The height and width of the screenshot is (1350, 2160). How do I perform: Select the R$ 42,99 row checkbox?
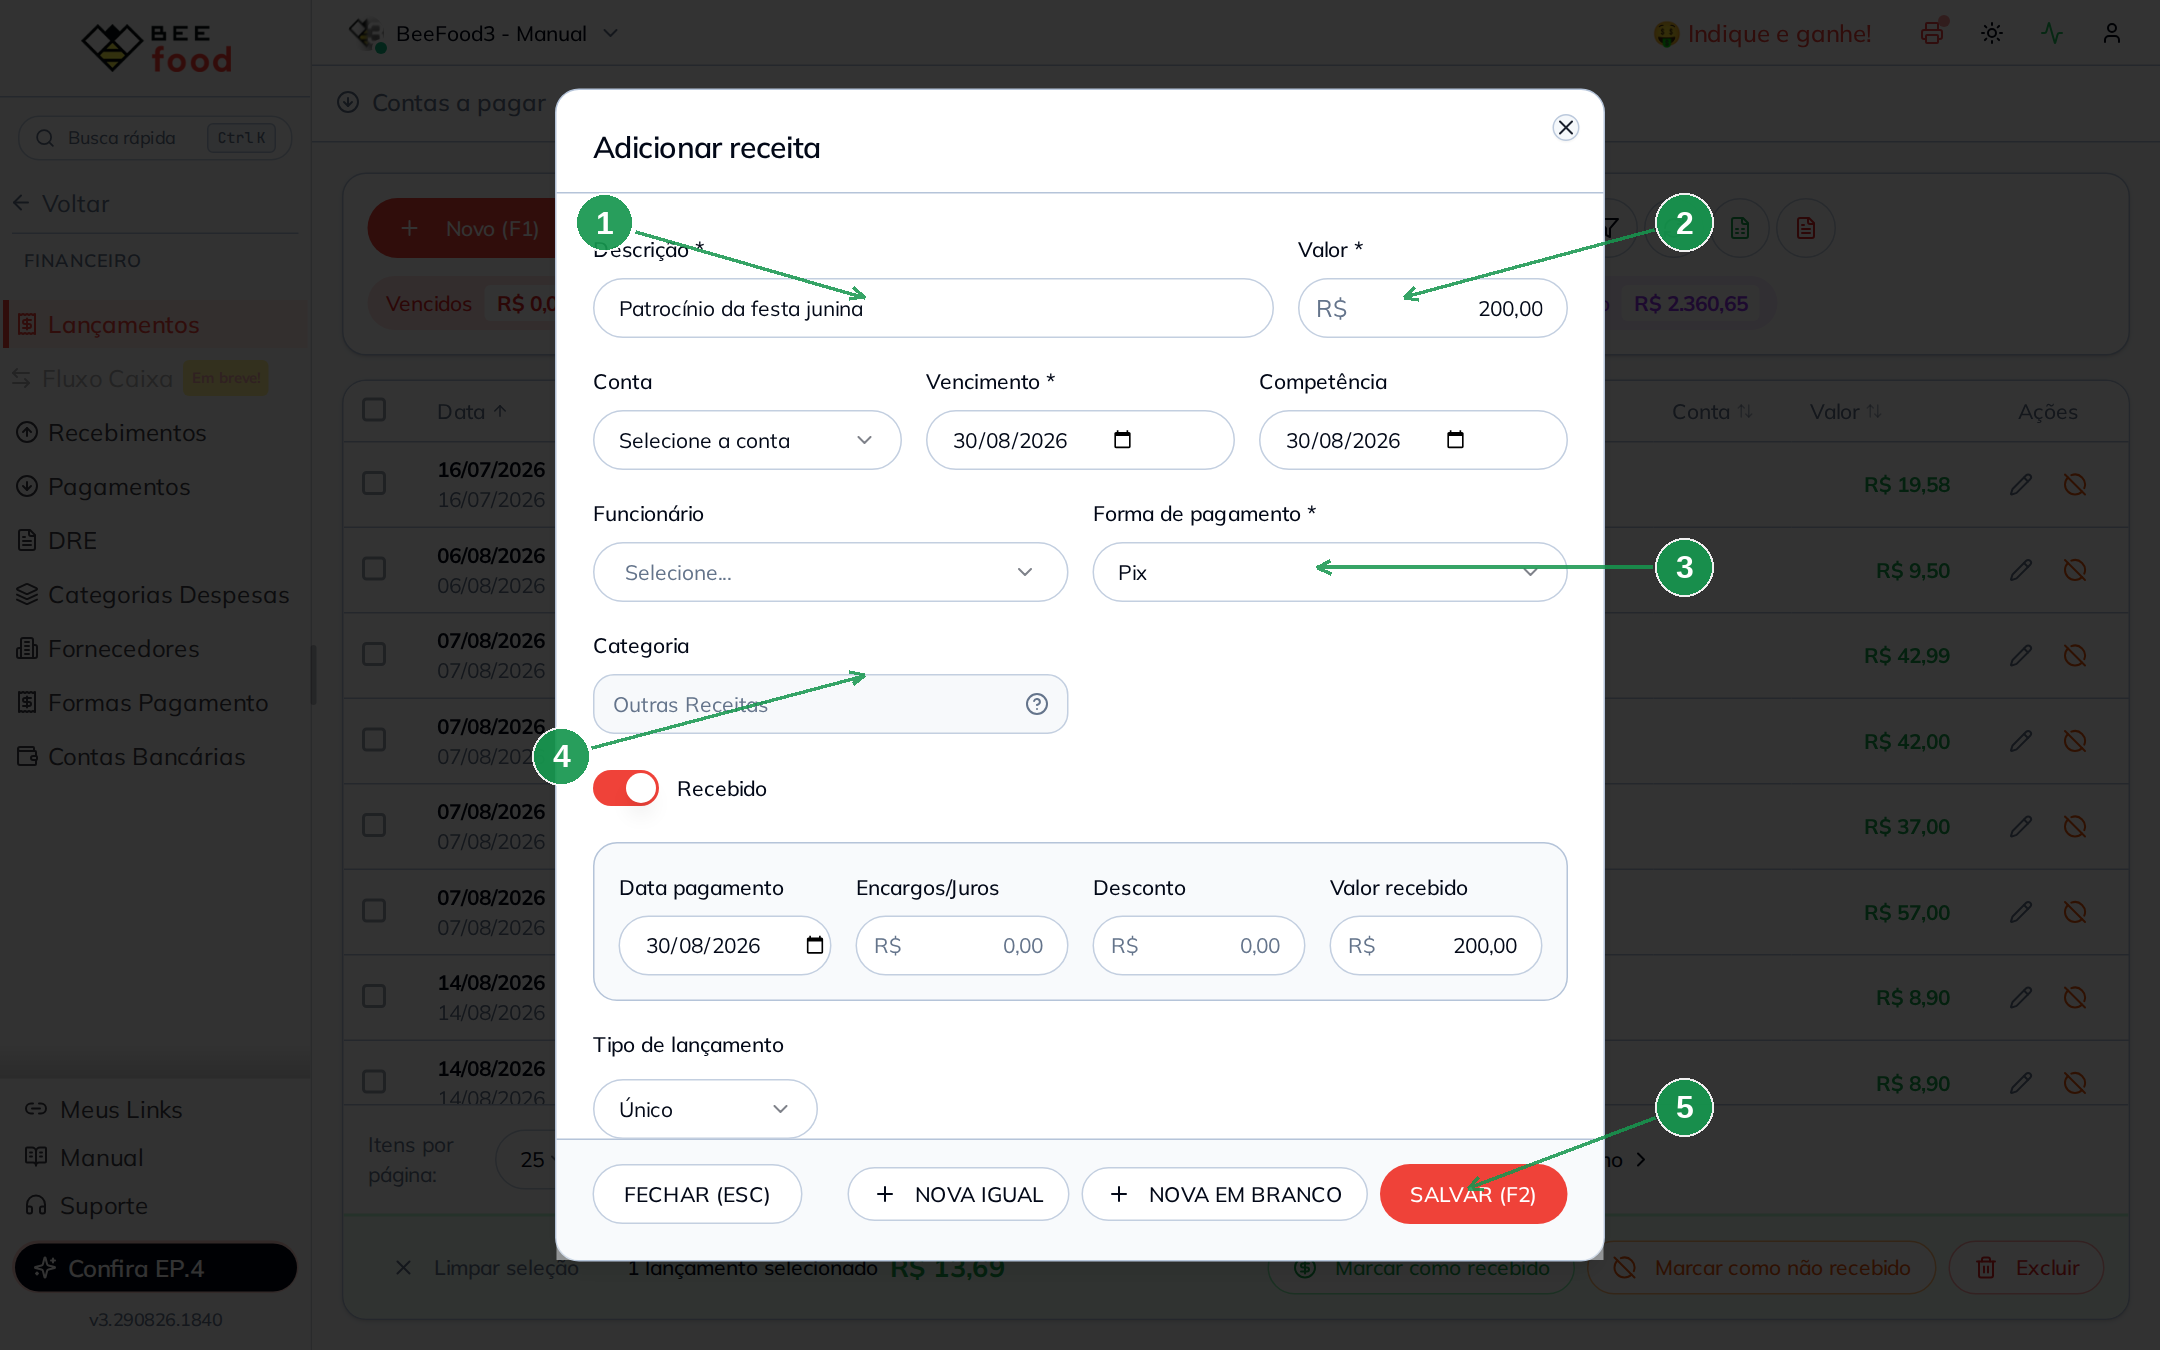point(374,654)
